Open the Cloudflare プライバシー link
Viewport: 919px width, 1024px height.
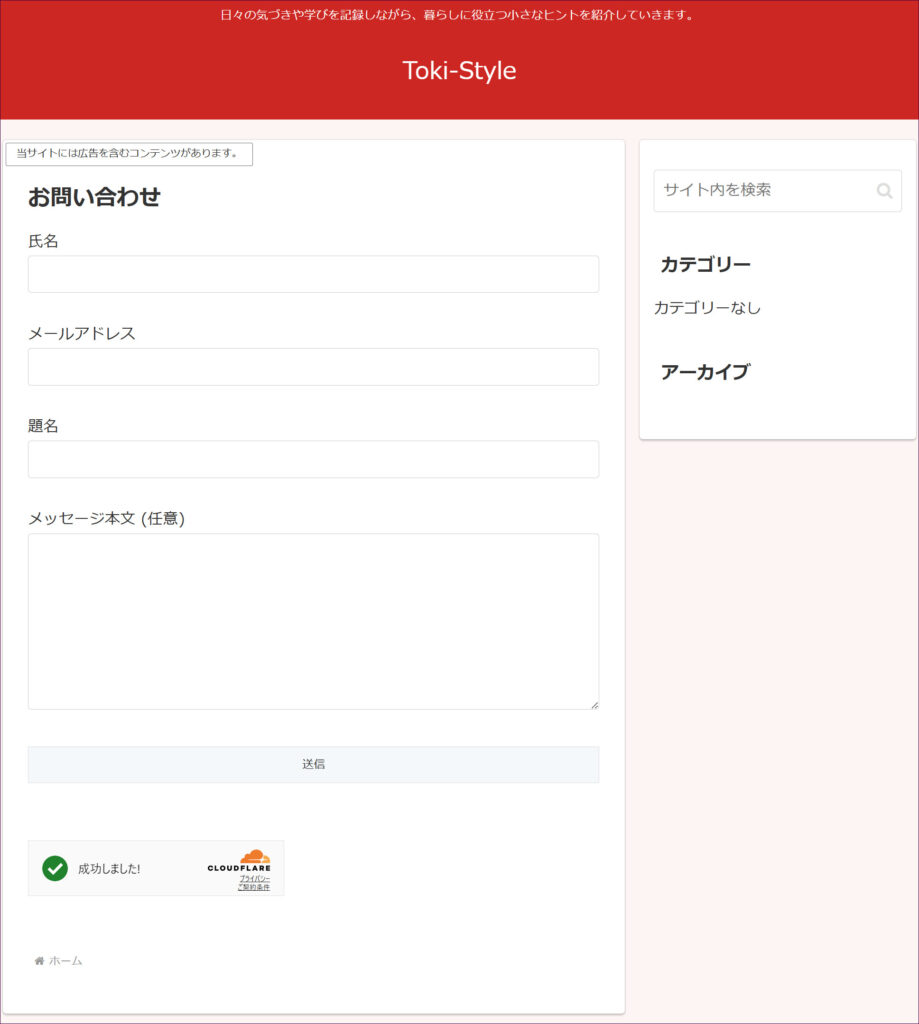(x=254, y=878)
